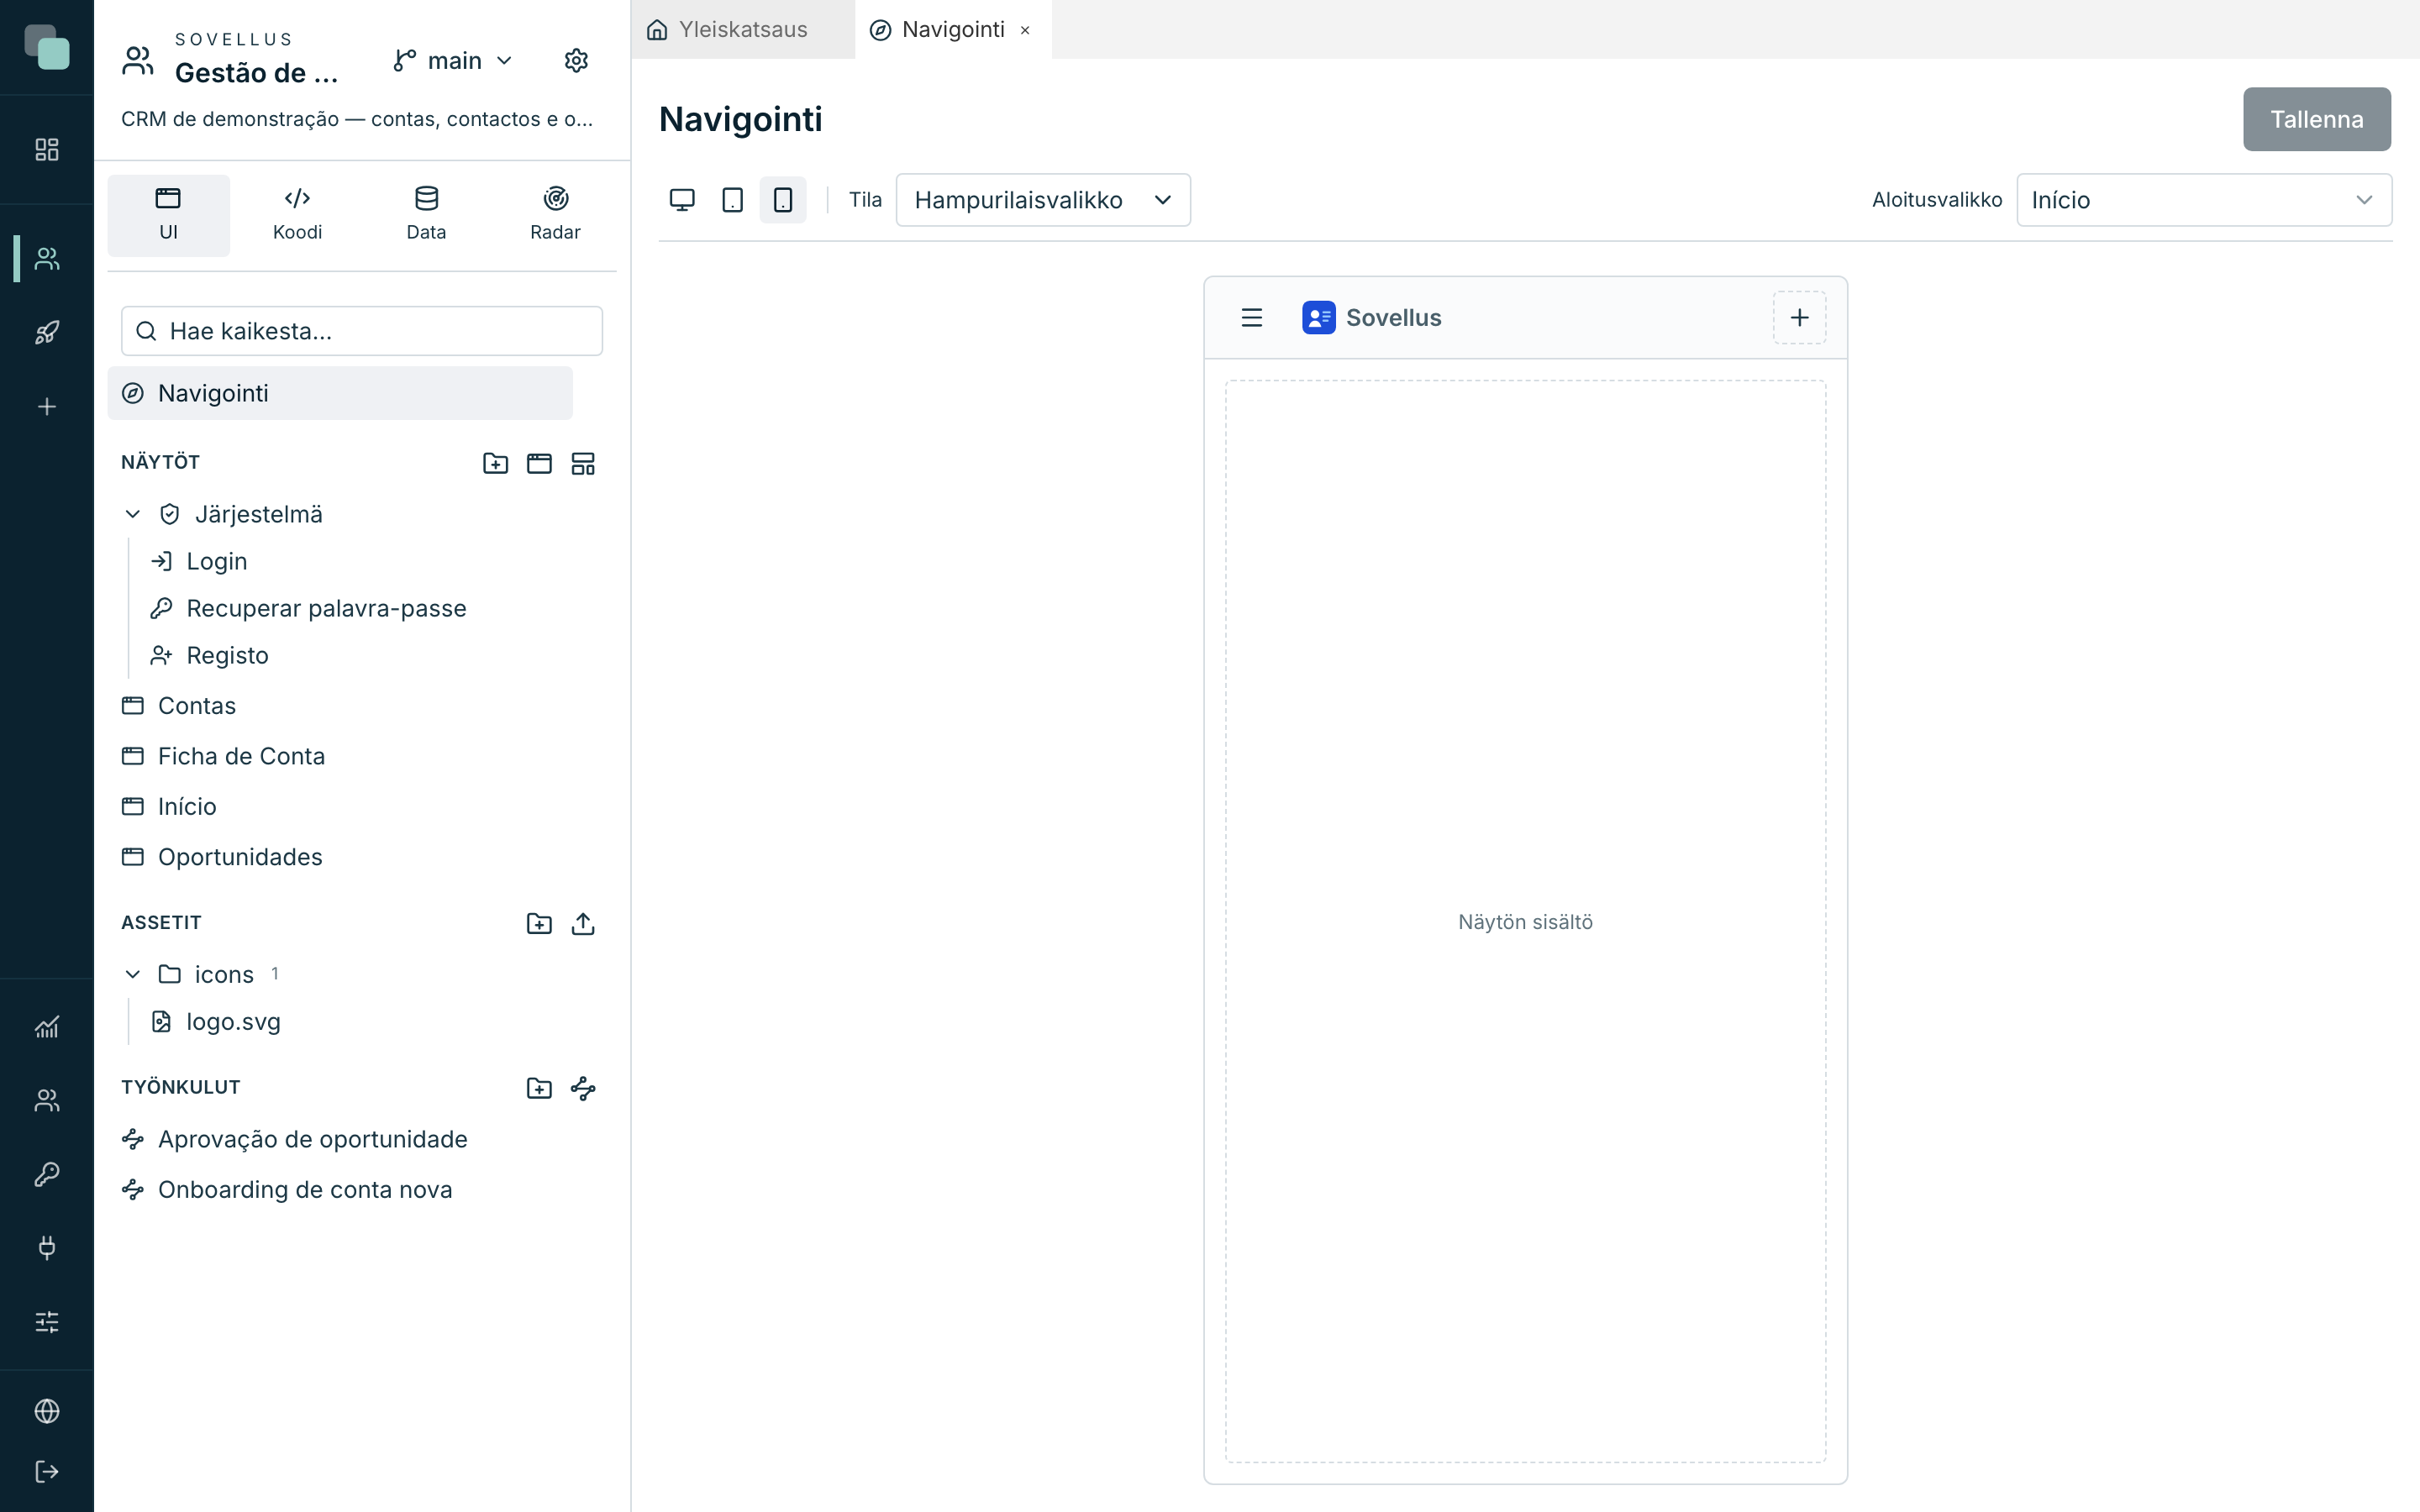Viewport: 2420px width, 1512px height.
Task: Click the globe language icon
Action: click(x=47, y=1411)
